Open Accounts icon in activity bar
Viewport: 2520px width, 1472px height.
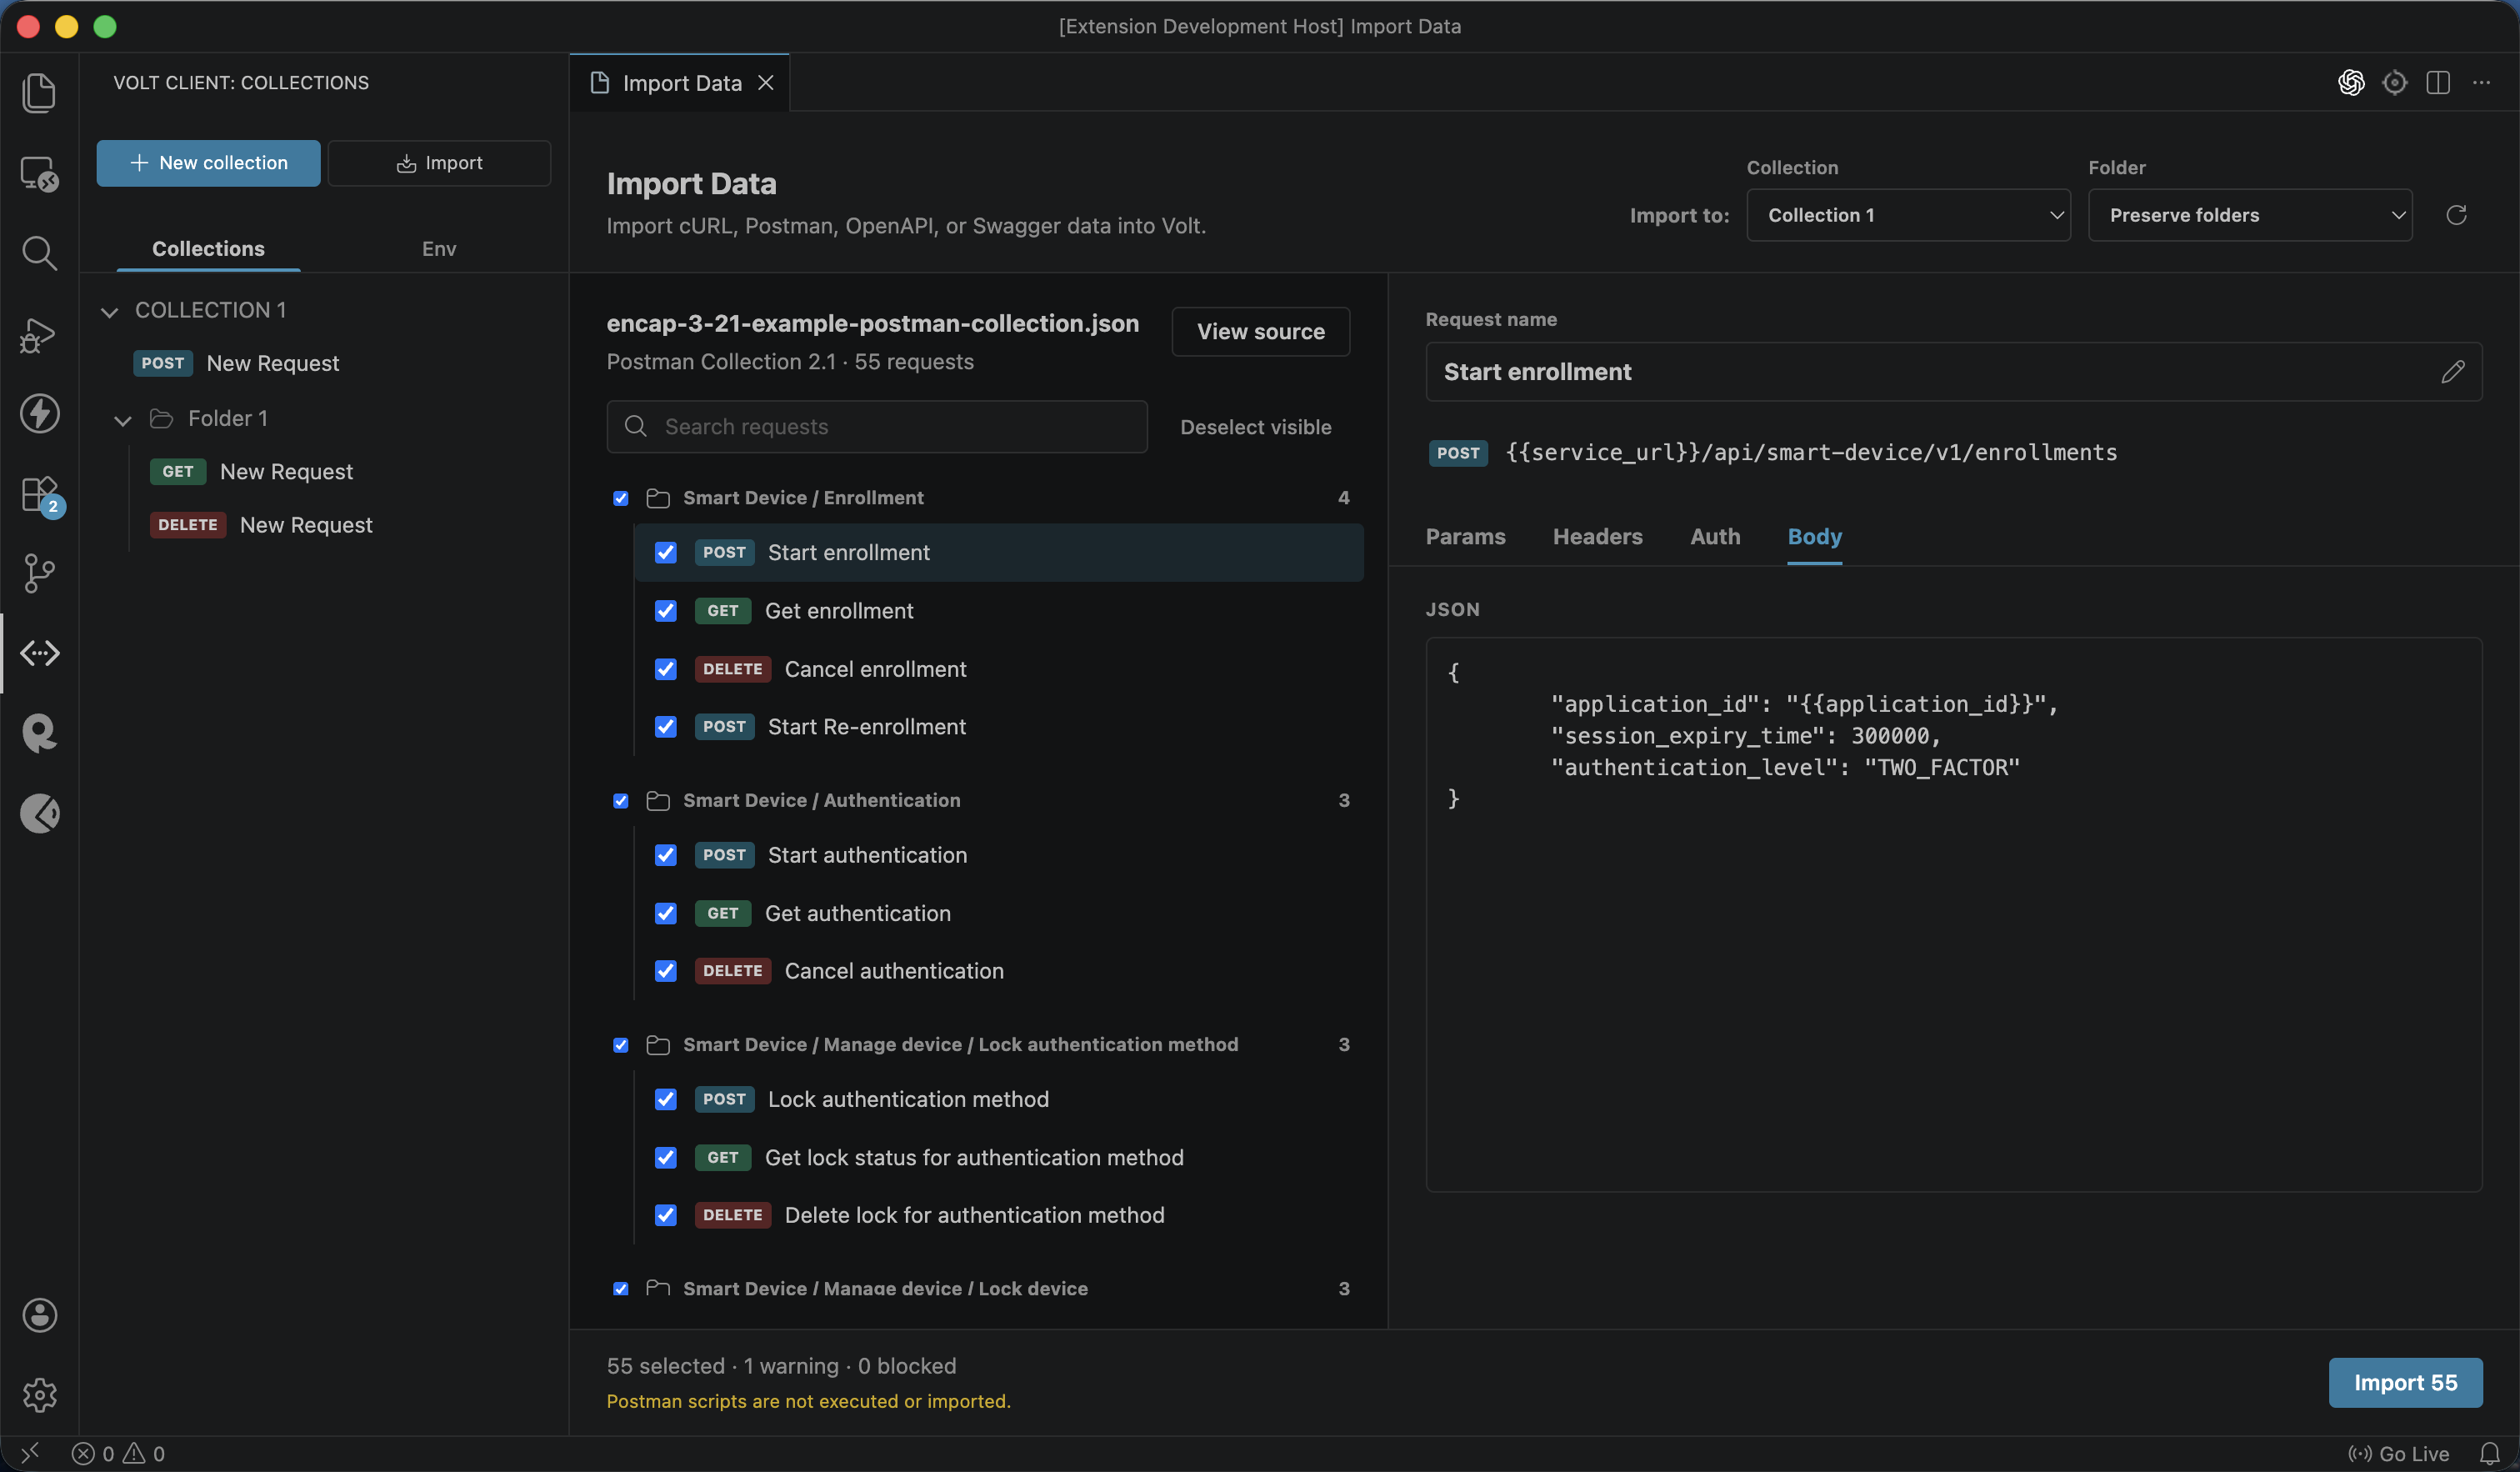click(x=39, y=1315)
